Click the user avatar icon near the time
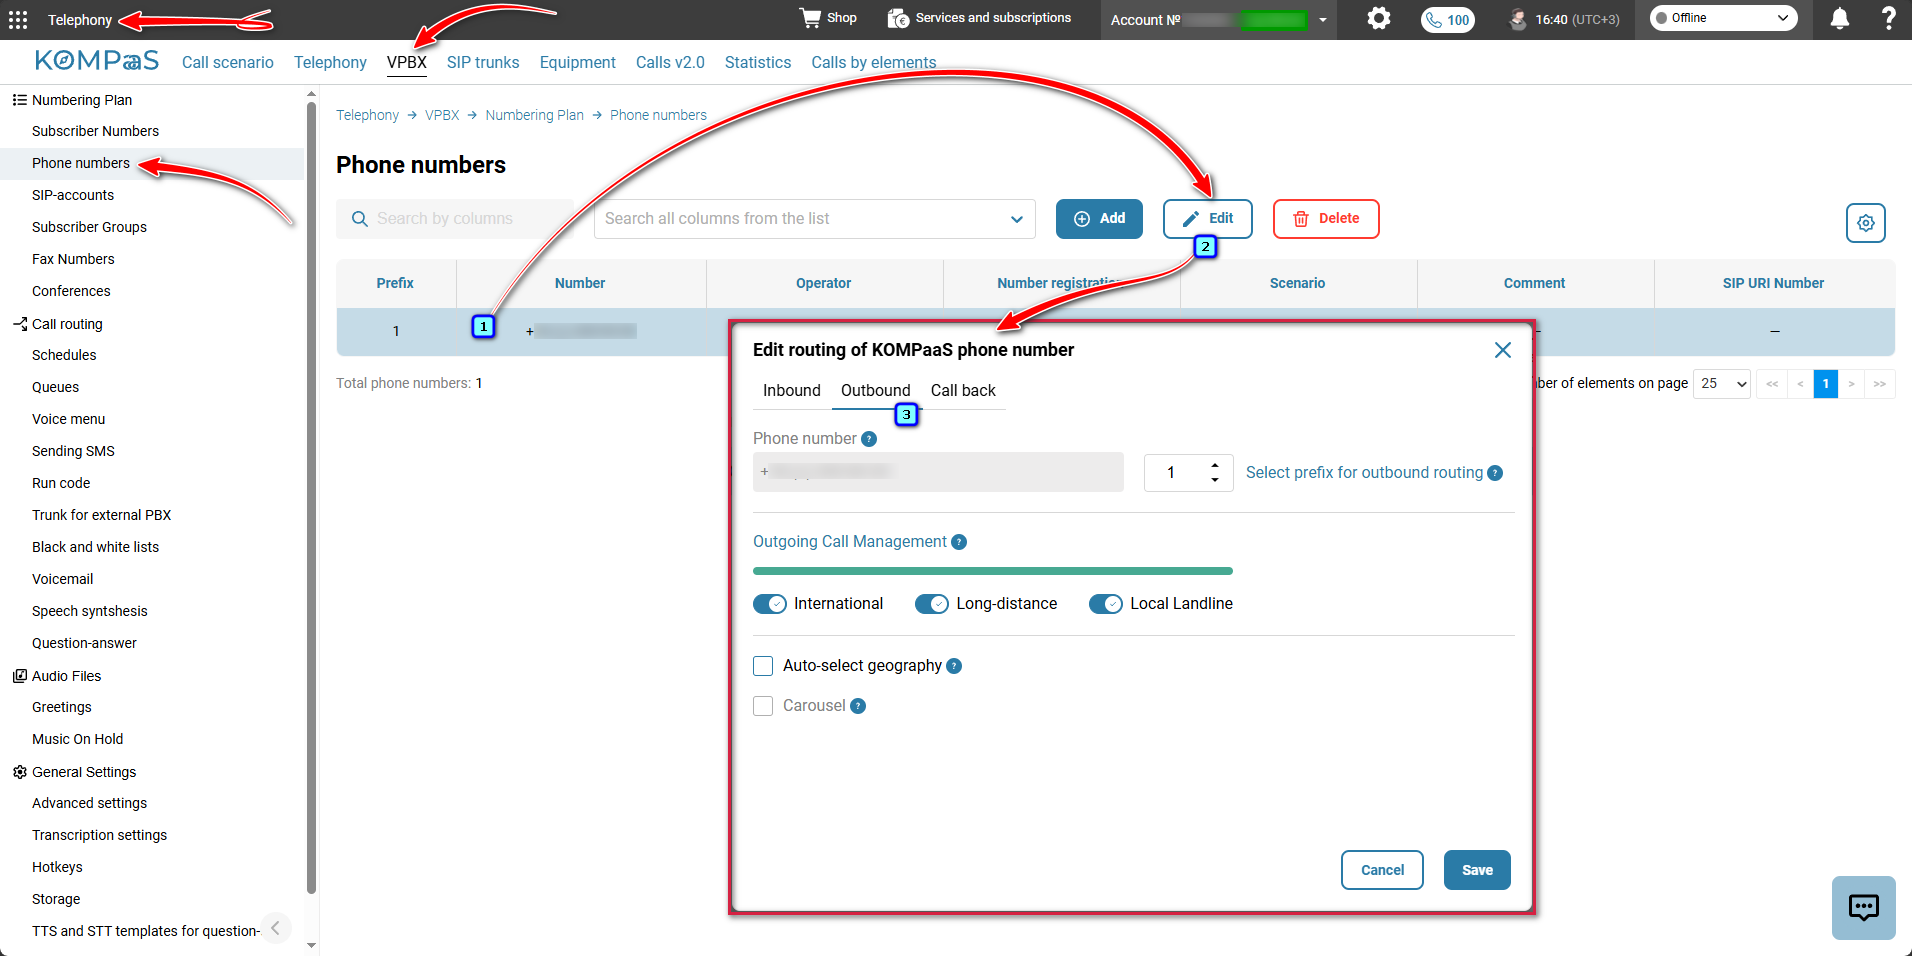Image resolution: width=1912 pixels, height=956 pixels. 1518,19
